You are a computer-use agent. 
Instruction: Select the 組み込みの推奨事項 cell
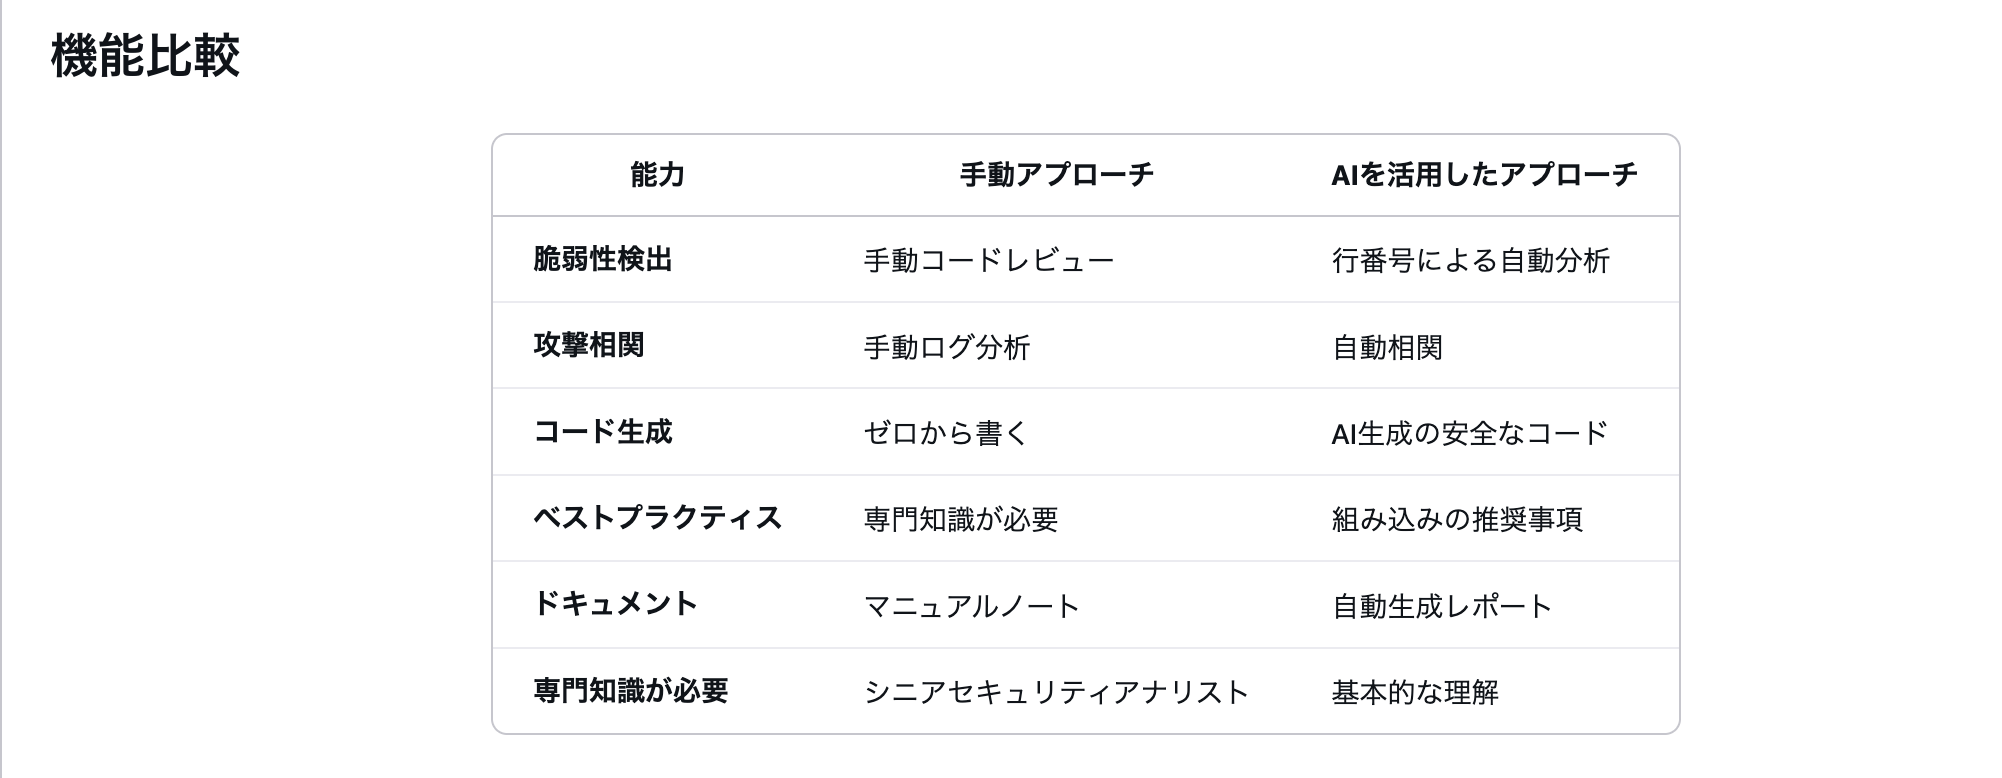click(x=1457, y=519)
